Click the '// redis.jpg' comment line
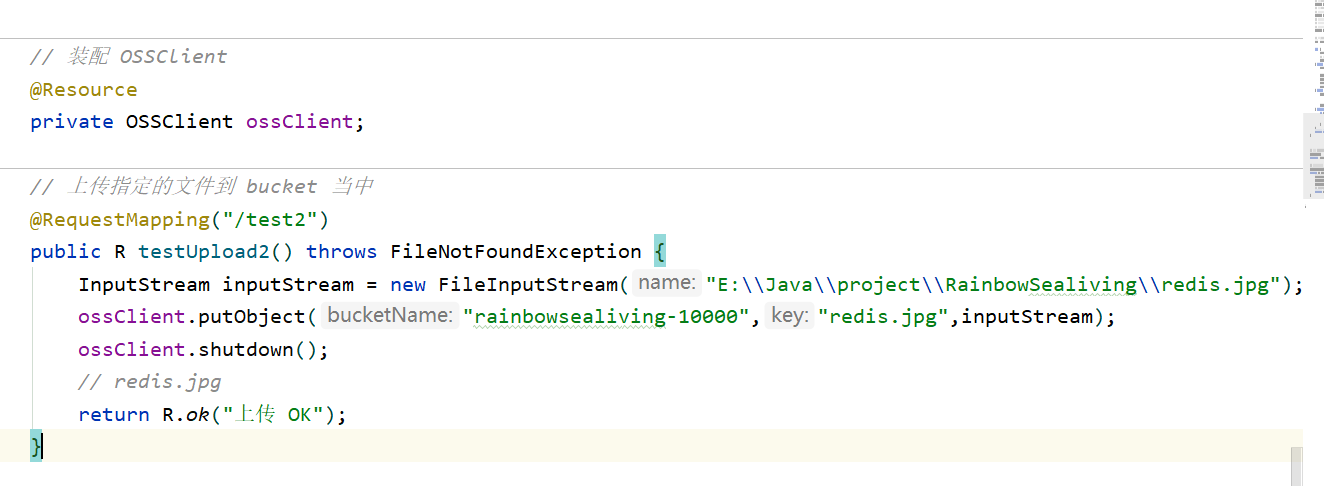The width and height of the screenshot is (1324, 486). point(150,382)
